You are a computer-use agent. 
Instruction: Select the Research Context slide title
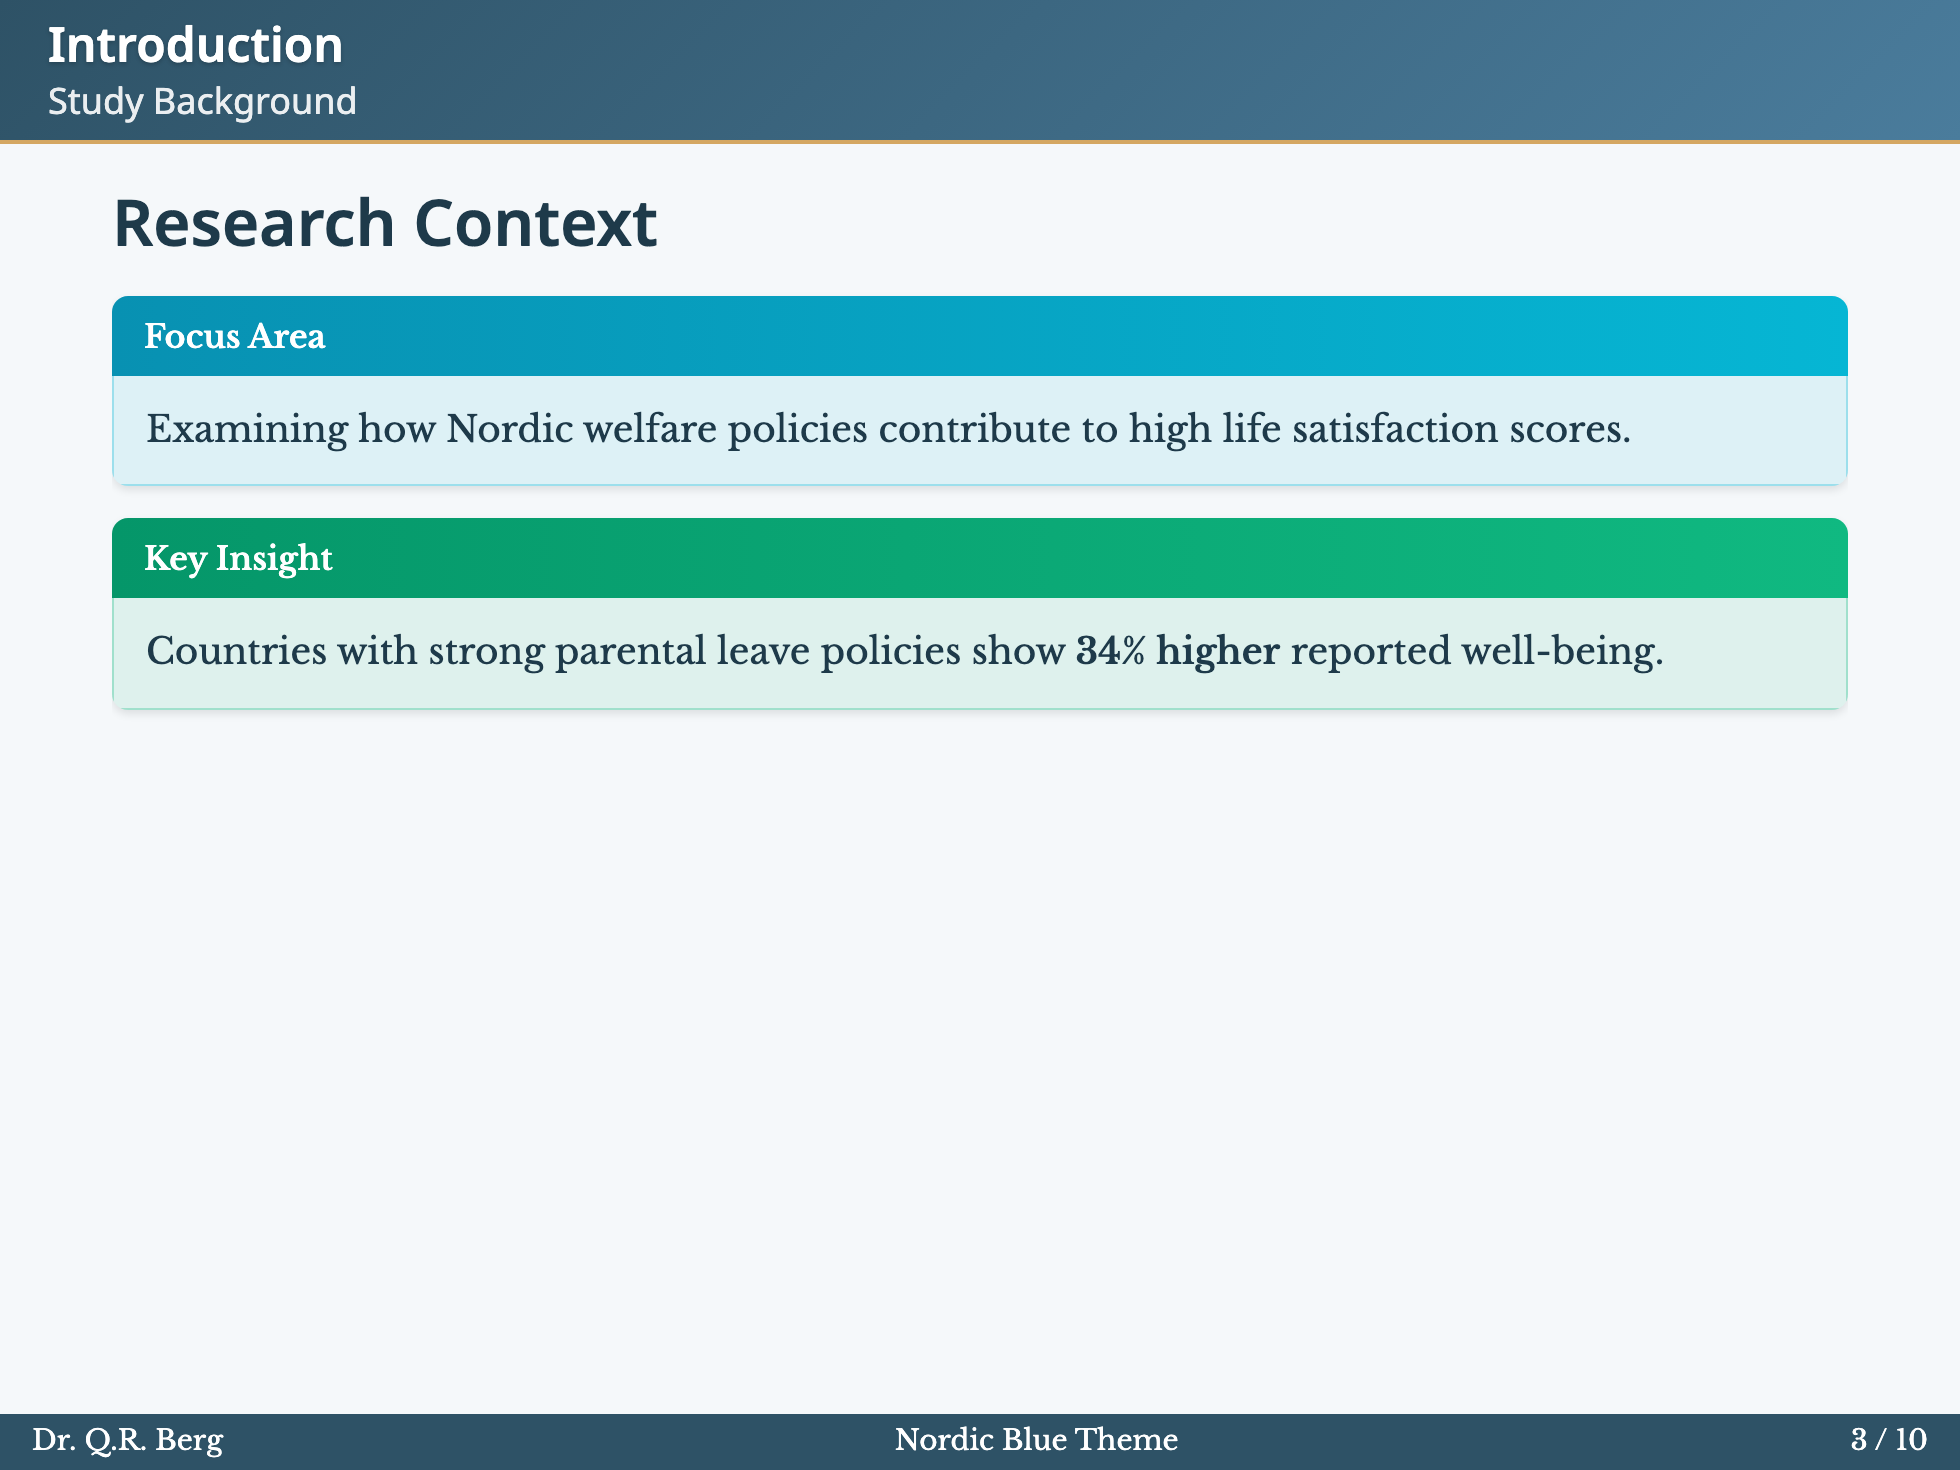tap(385, 223)
